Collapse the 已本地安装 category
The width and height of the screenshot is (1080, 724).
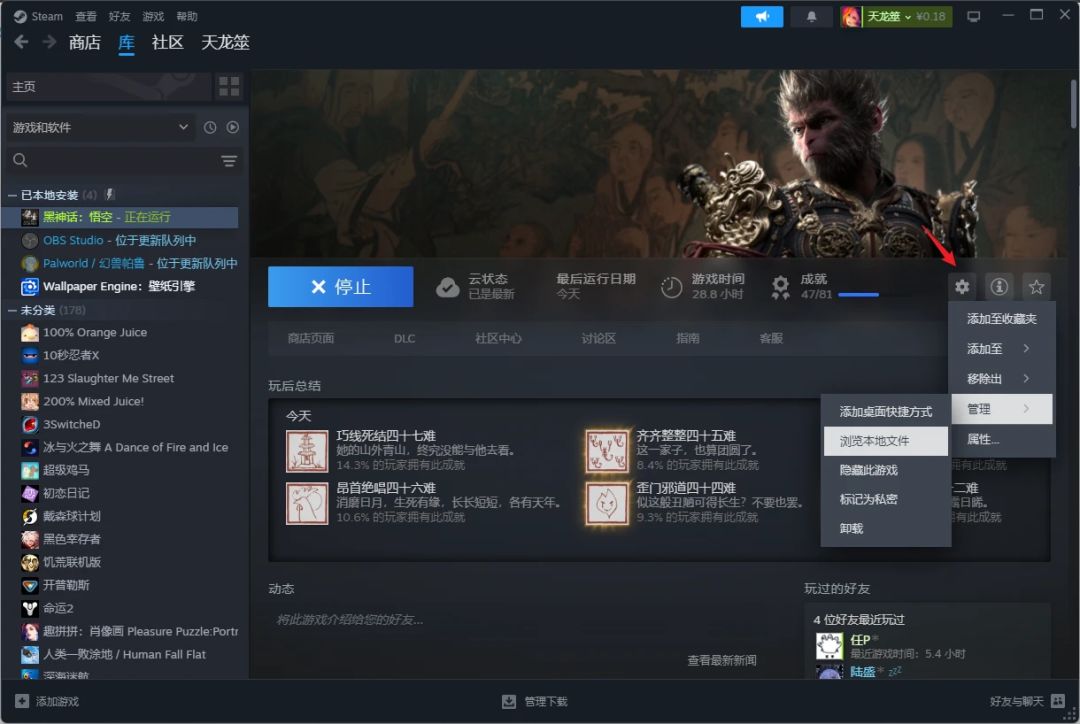coord(12,196)
